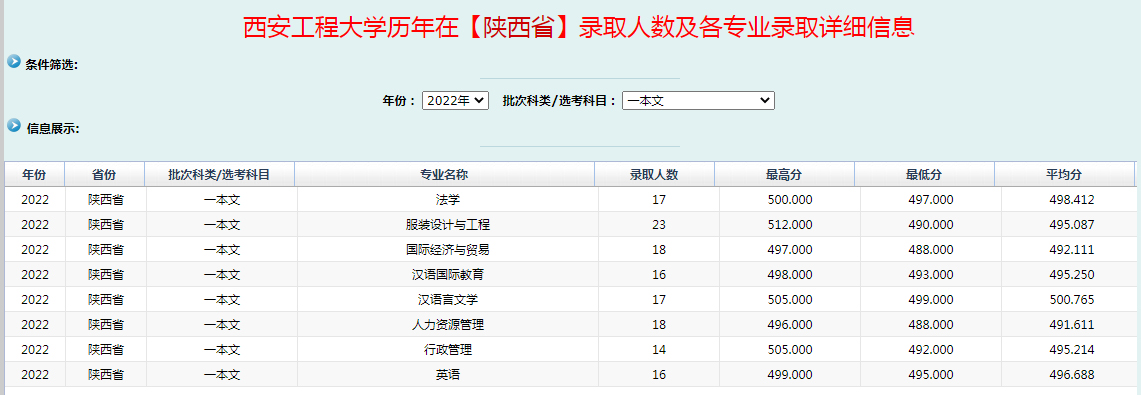Image resolution: width=1141 pixels, height=395 pixels.
Task: Select the 行政管理 major cell
Action: (448, 350)
